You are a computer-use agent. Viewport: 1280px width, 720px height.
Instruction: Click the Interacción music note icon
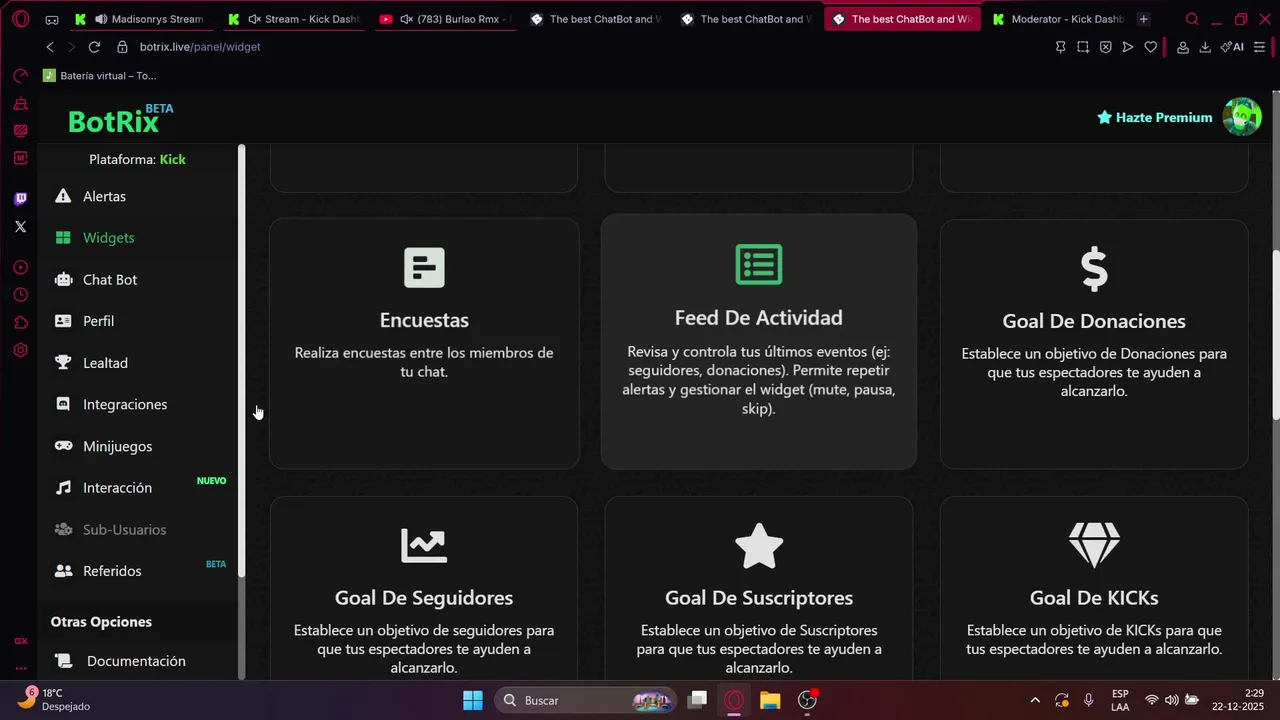click(63, 488)
